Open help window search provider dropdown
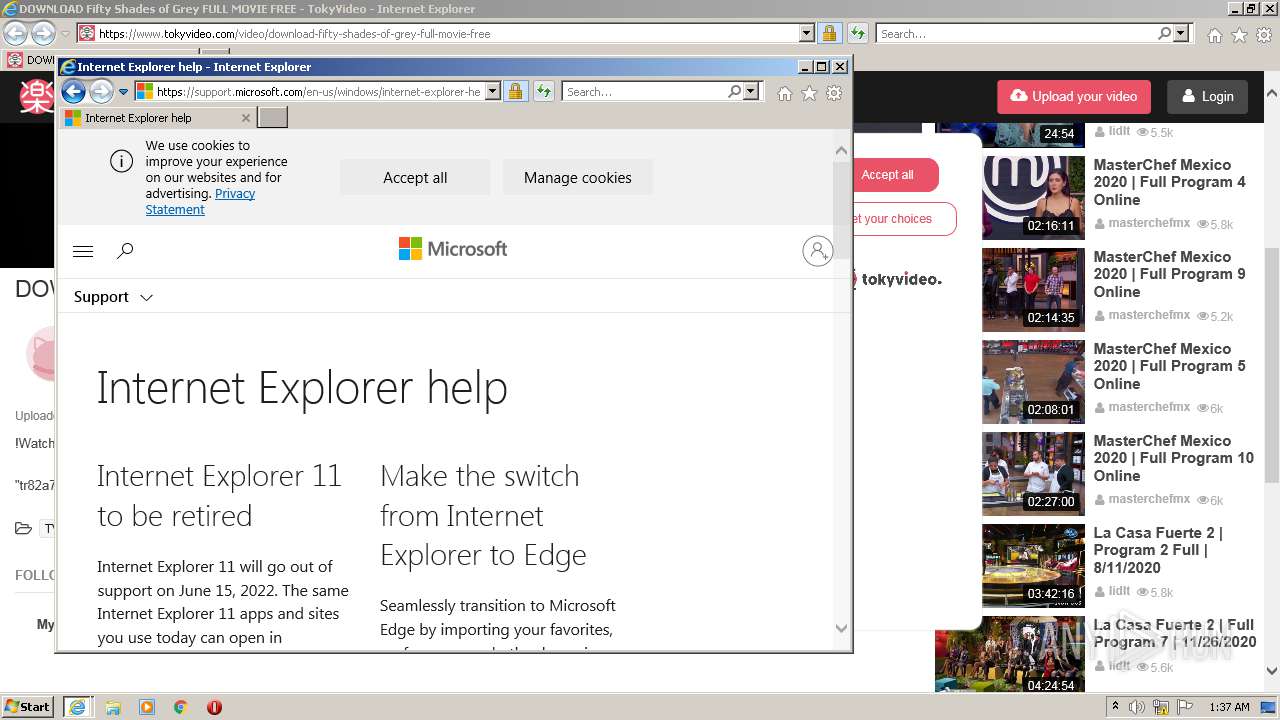The width and height of the screenshot is (1280, 720). pos(752,92)
